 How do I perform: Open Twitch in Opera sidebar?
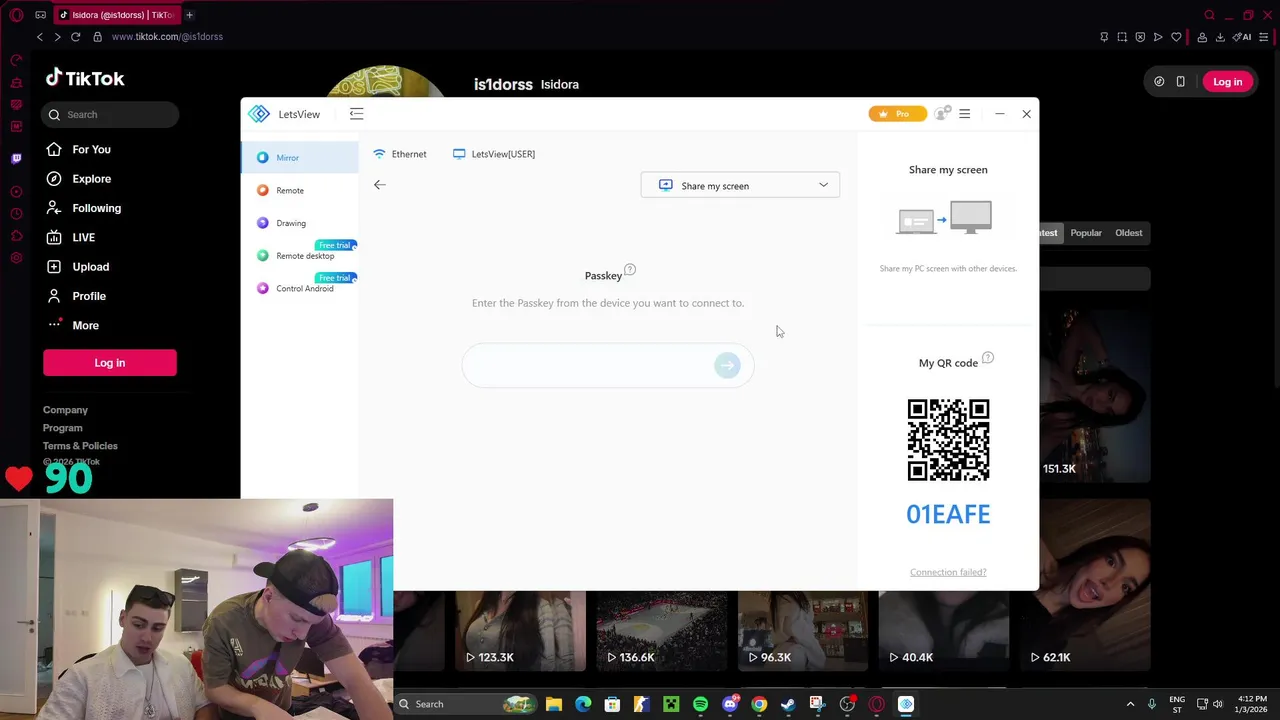(16, 159)
